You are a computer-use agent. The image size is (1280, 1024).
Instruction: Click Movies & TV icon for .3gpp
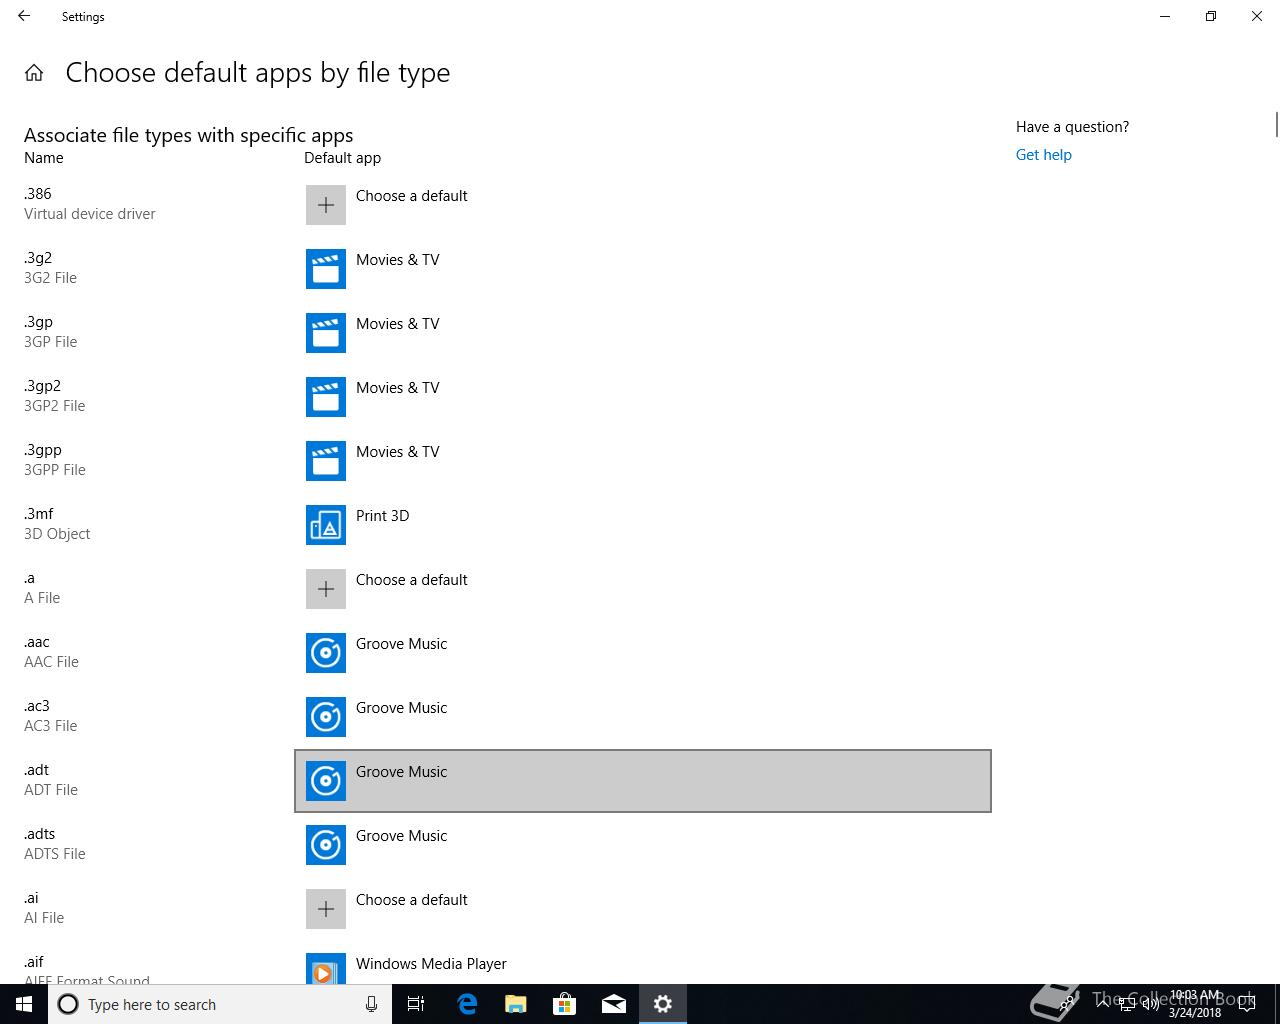[326, 461]
